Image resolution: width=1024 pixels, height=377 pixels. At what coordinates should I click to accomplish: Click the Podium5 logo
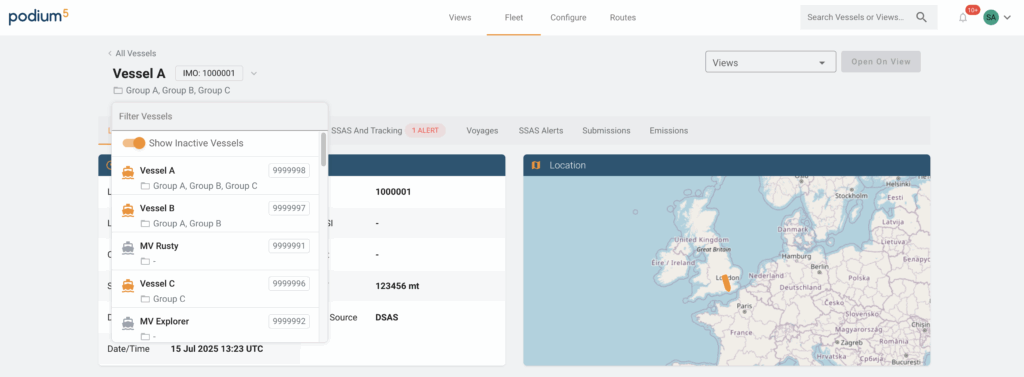(x=39, y=16)
